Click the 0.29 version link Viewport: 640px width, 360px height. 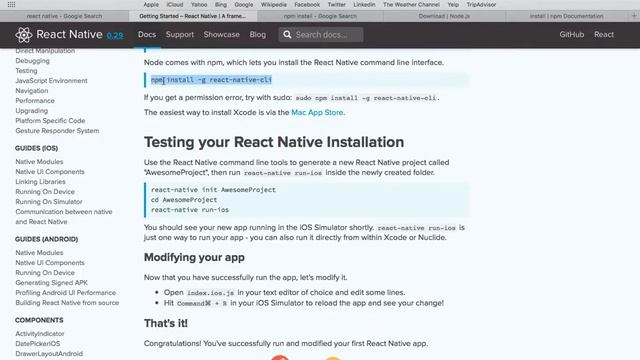(115, 36)
